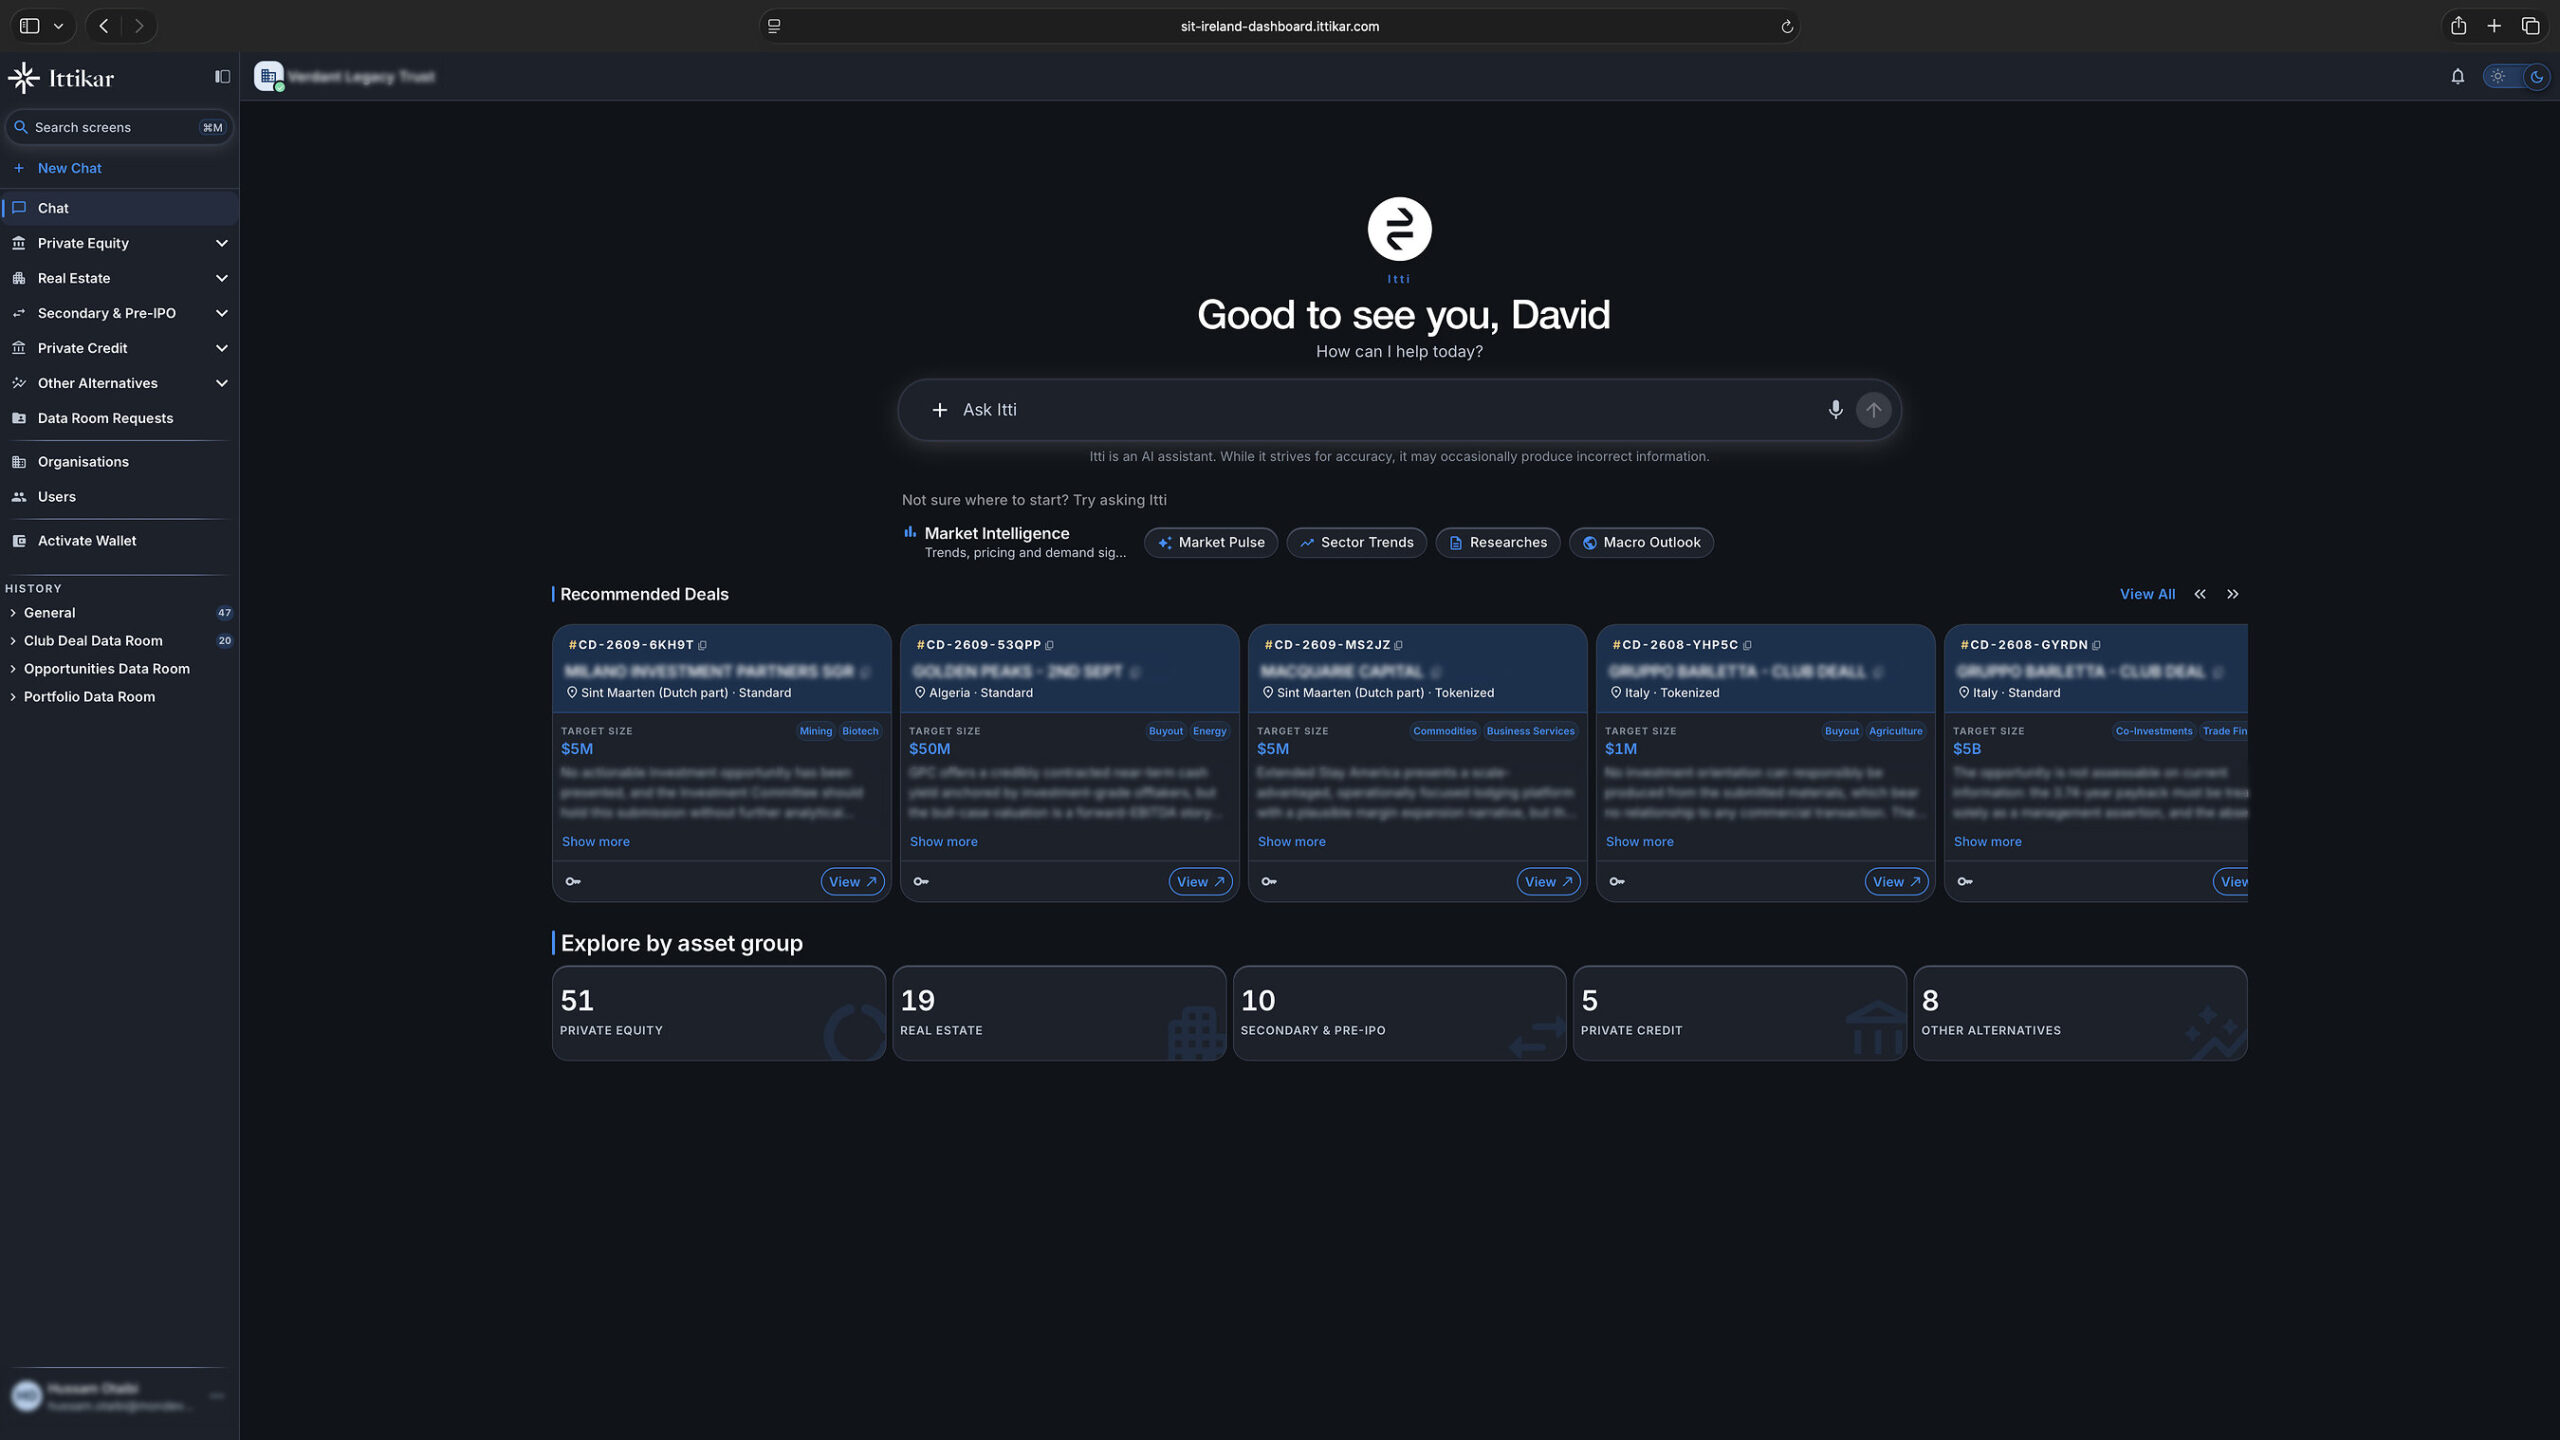2560x1440 pixels.
Task: Click the send arrow in Ask Itti box
Action: pos(1873,410)
